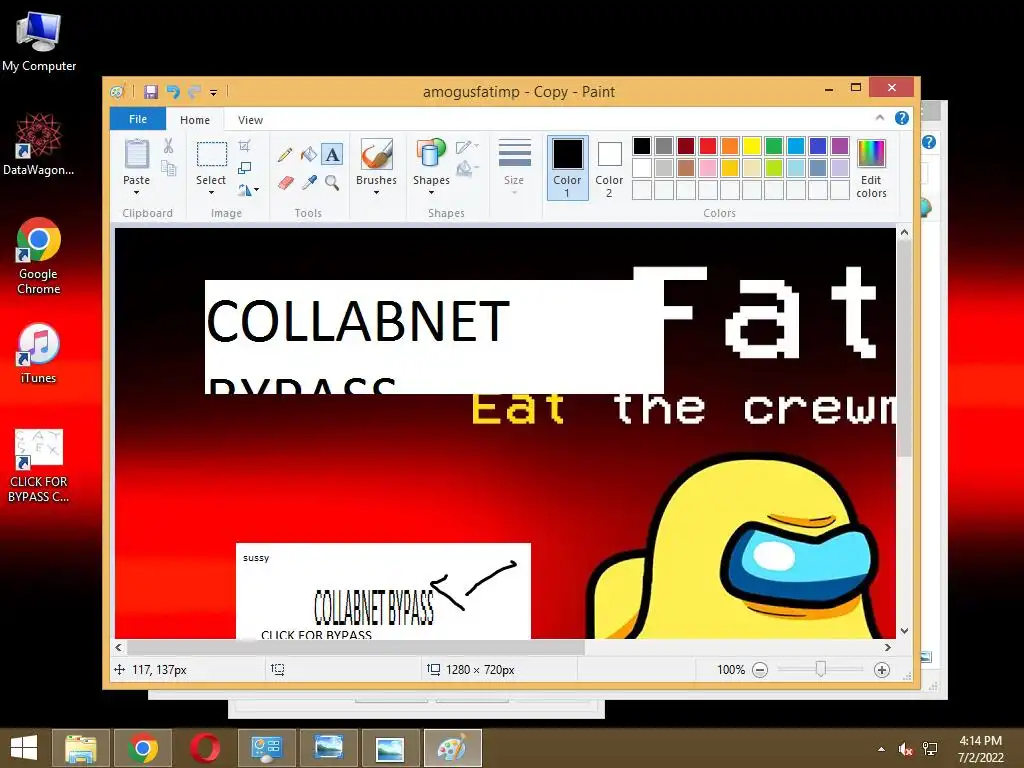This screenshot has width=1024, height=768.
Task: Pick the red color swatch
Action: coord(707,146)
